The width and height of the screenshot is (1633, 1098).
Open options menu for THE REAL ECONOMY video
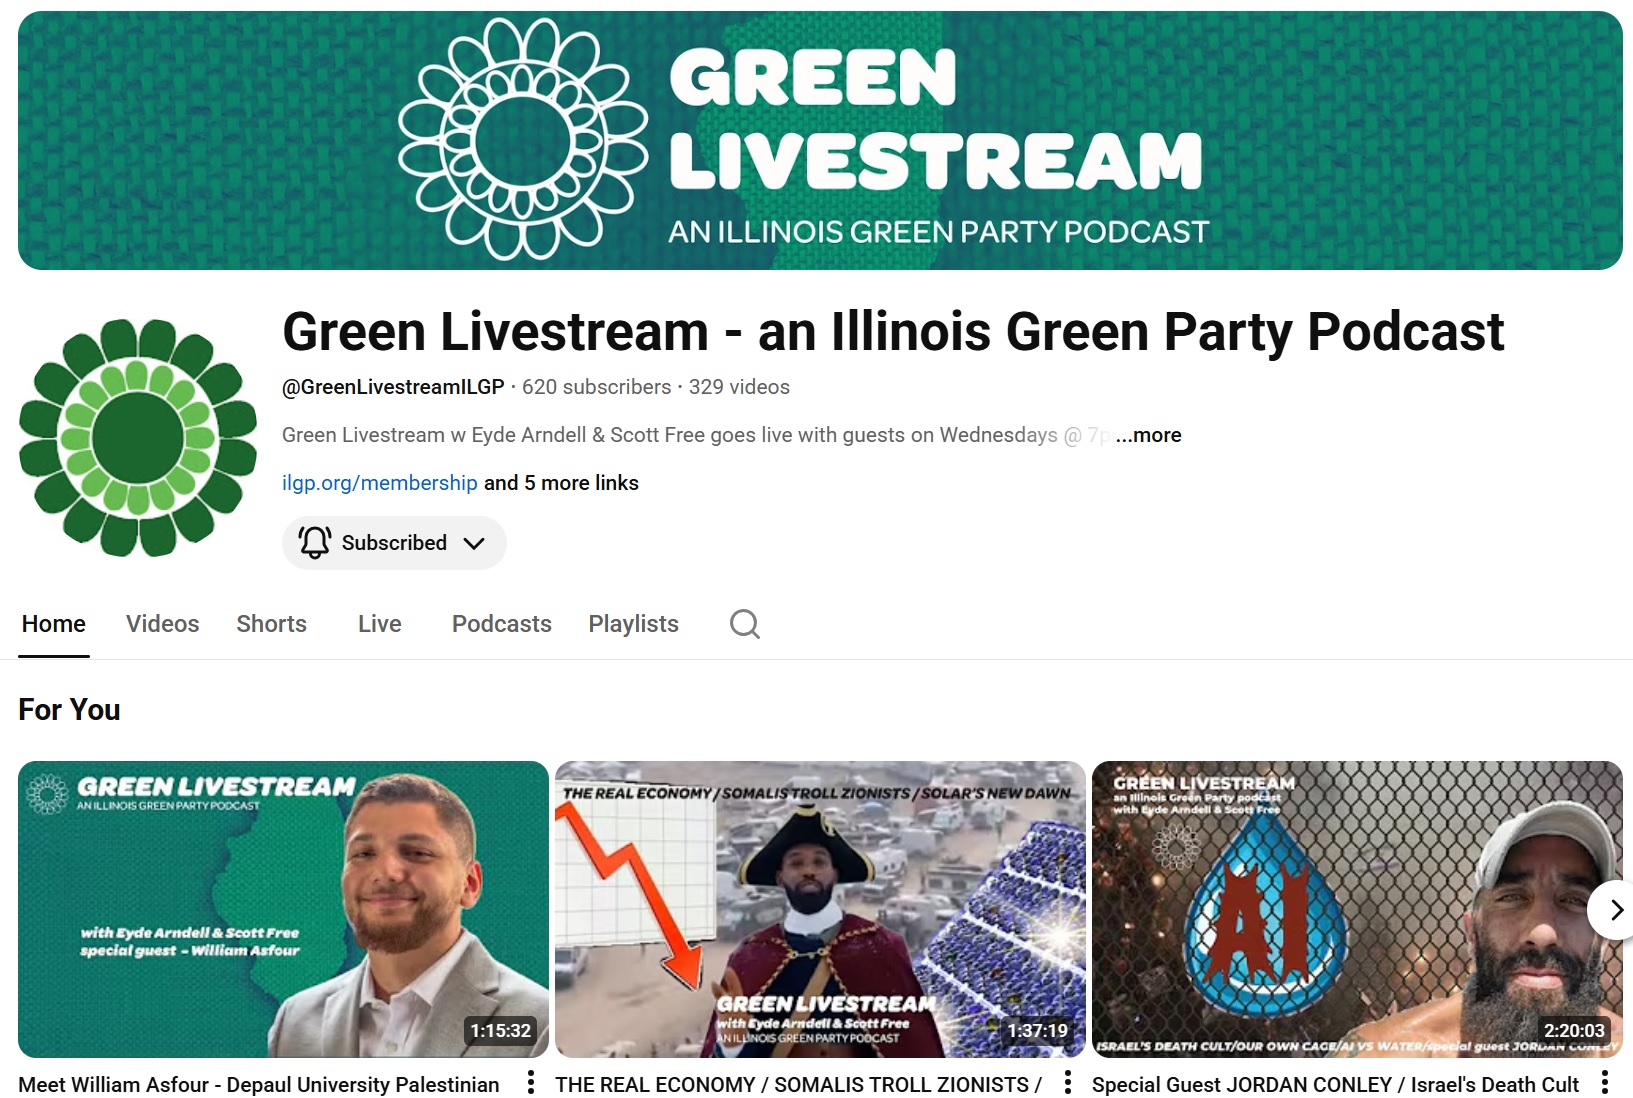pyautogui.click(x=1068, y=1083)
